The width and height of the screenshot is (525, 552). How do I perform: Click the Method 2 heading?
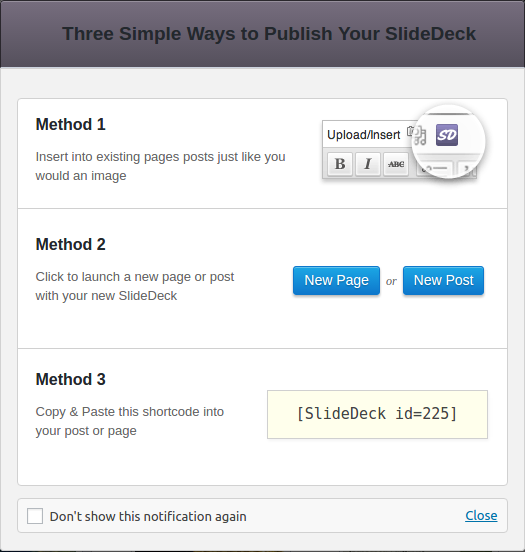pyautogui.click(x=70, y=244)
